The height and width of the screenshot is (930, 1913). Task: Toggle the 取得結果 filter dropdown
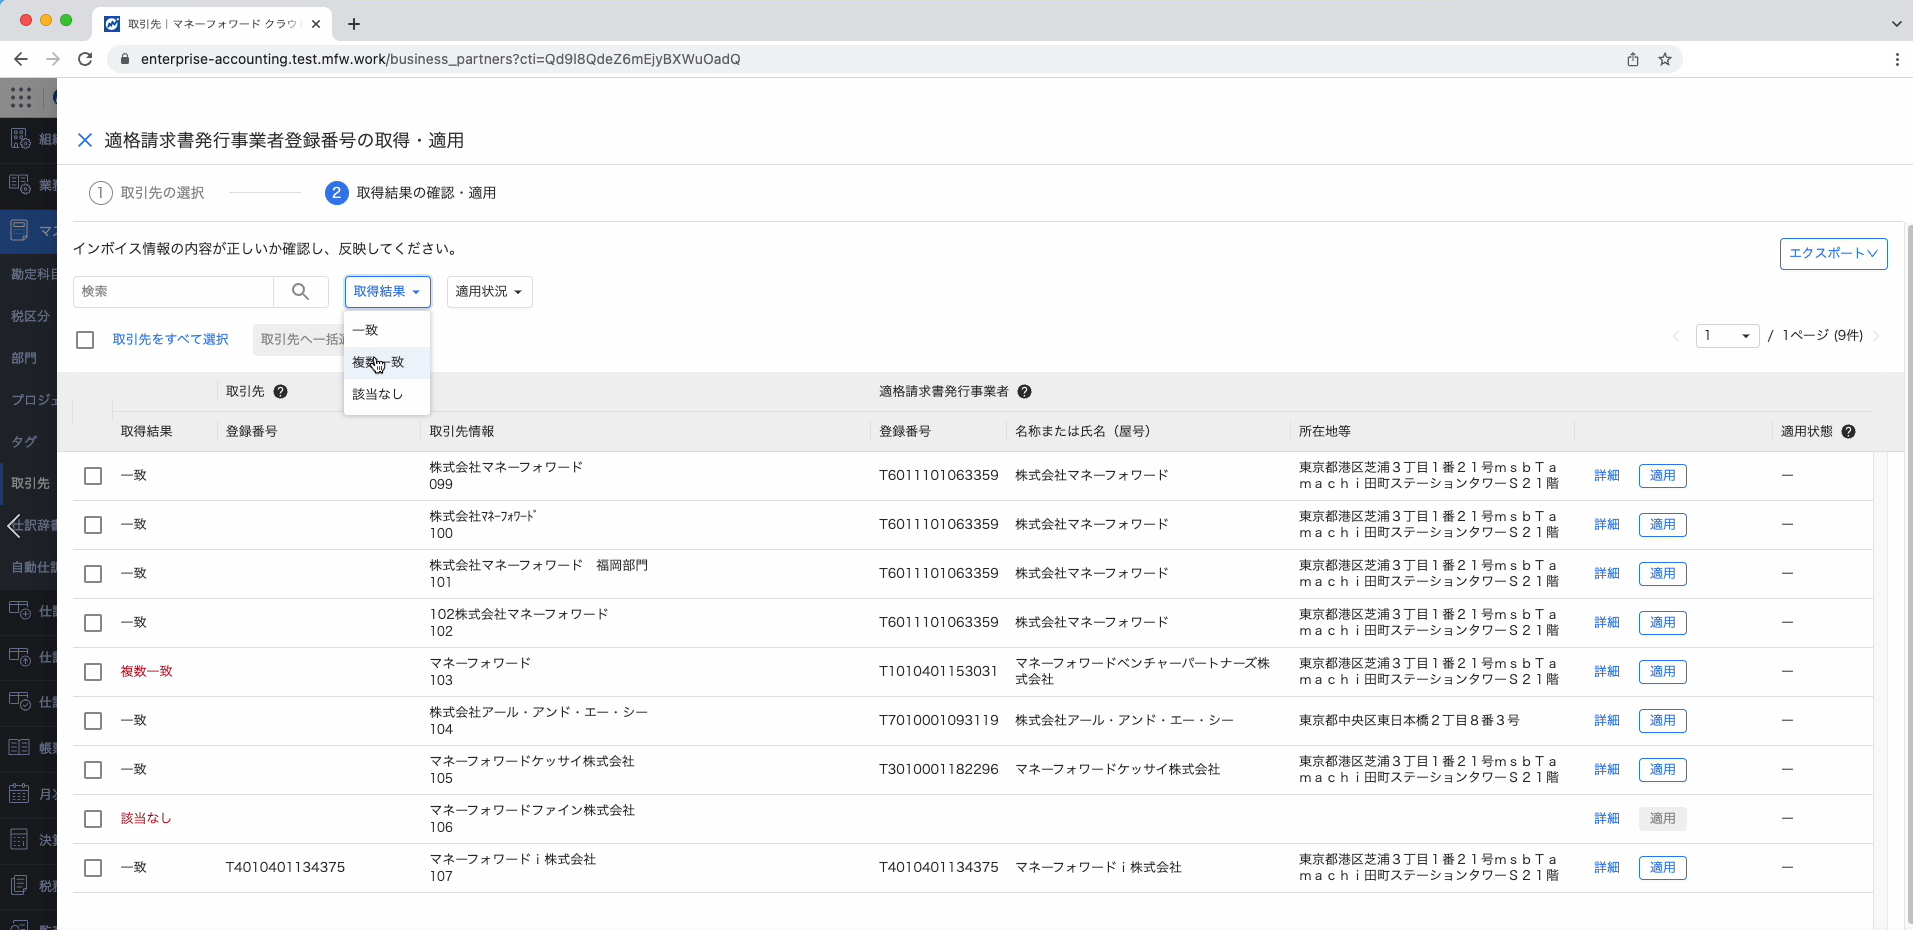tap(388, 291)
